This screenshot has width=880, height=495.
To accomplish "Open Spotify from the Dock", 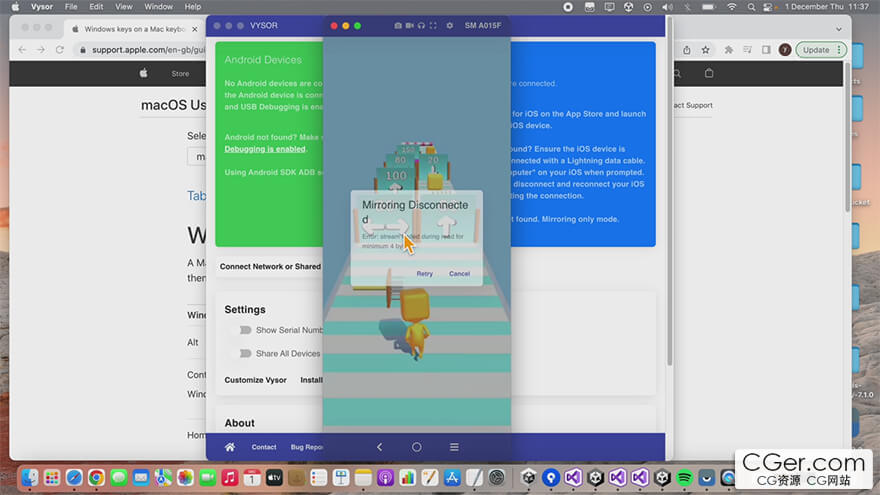I will (x=684, y=478).
